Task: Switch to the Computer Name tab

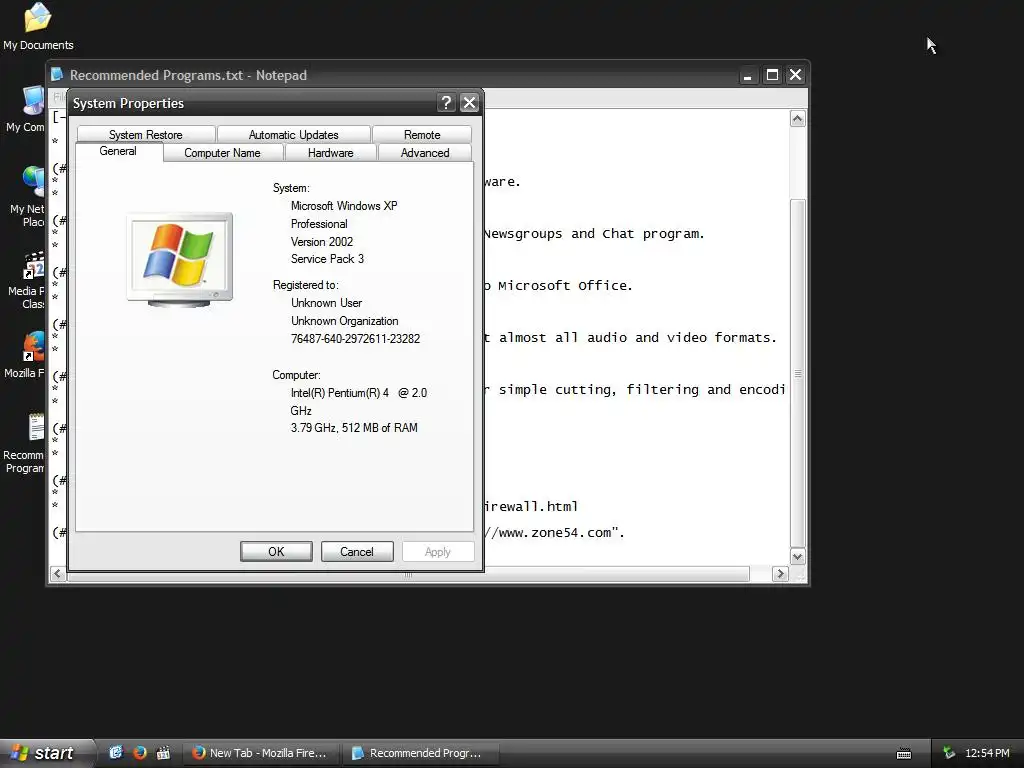Action: point(222,153)
